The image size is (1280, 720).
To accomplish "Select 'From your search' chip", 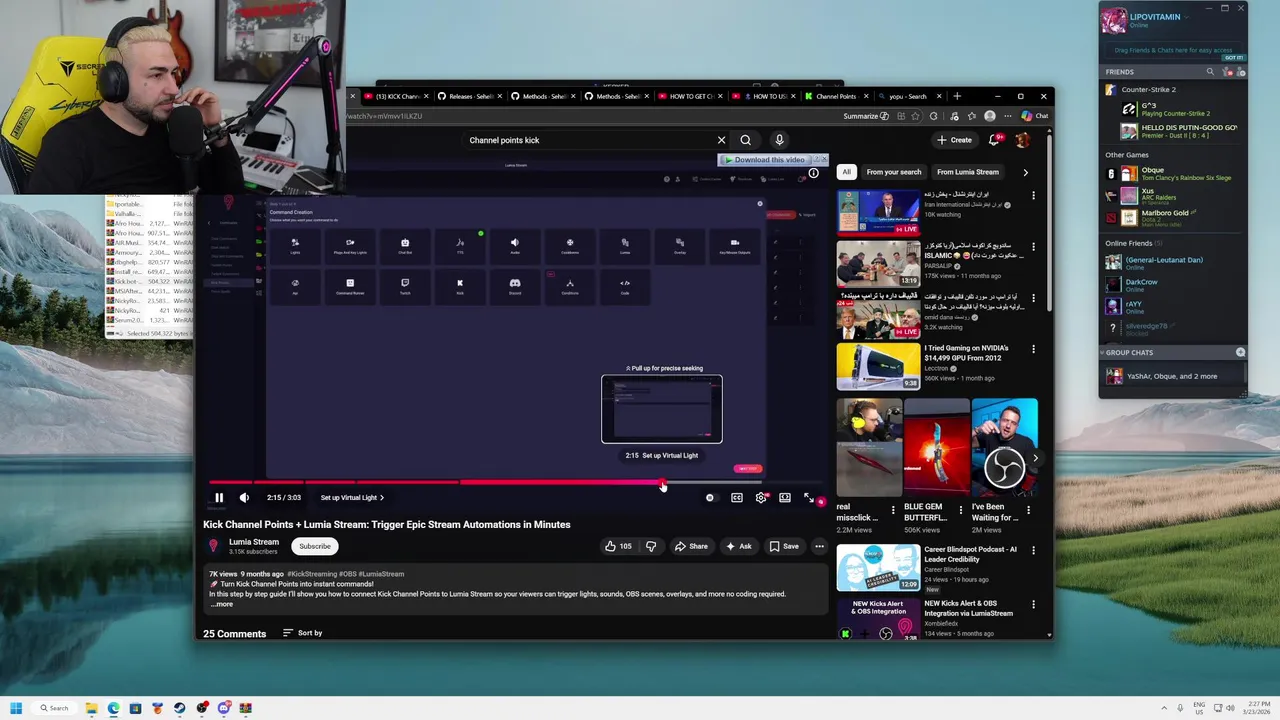I will coord(894,172).
